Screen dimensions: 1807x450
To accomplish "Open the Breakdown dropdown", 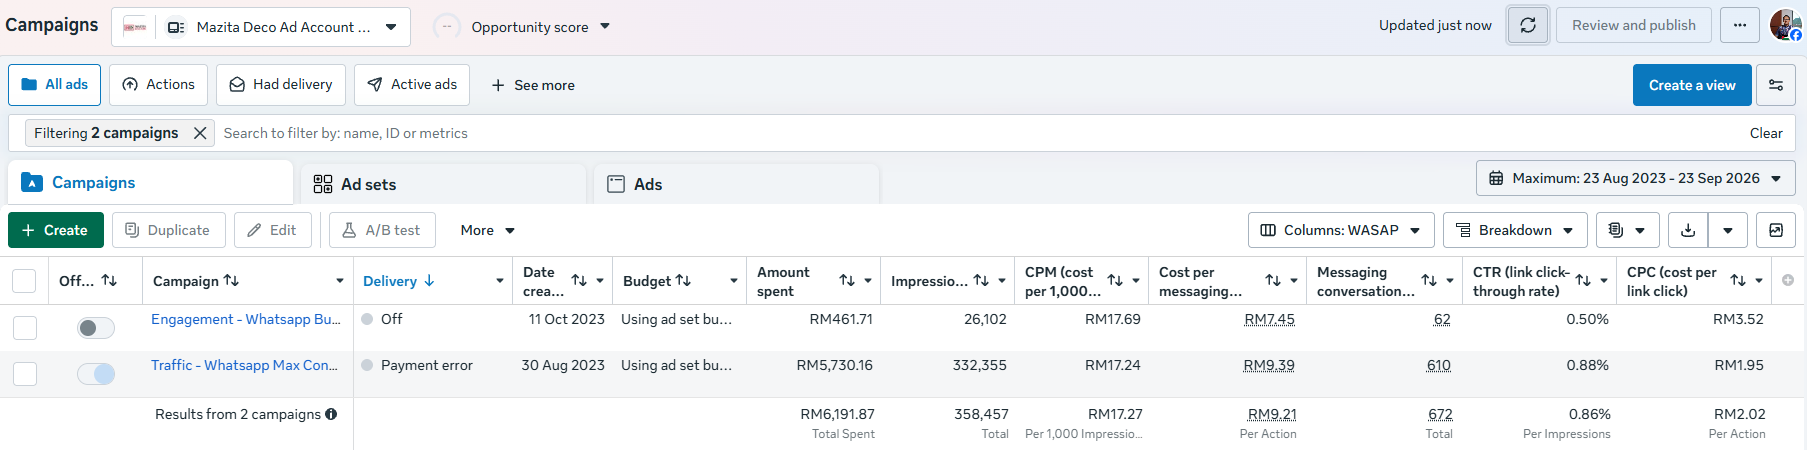I will (x=1515, y=230).
